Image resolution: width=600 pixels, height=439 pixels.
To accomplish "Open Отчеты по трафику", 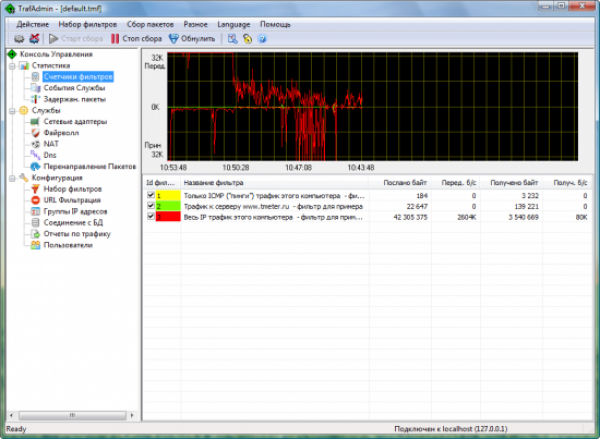I will coord(76,233).
